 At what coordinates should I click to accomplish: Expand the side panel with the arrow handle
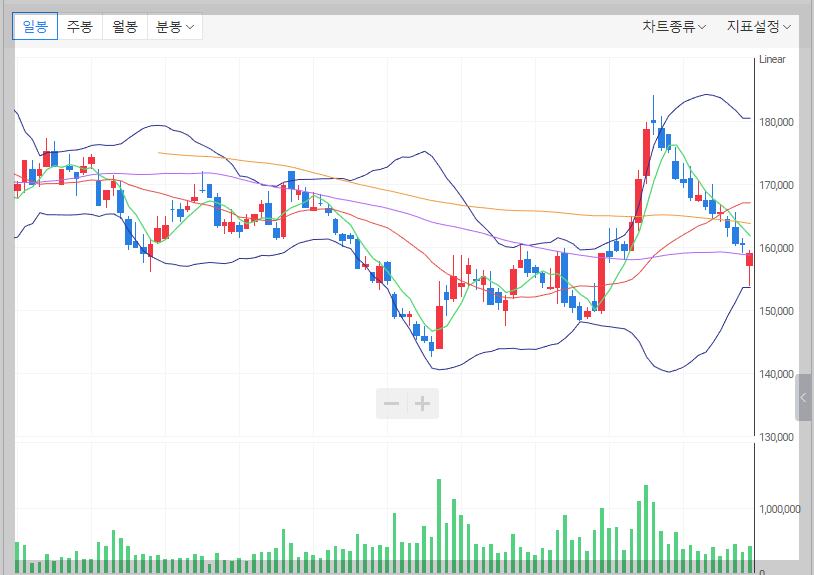click(803, 398)
